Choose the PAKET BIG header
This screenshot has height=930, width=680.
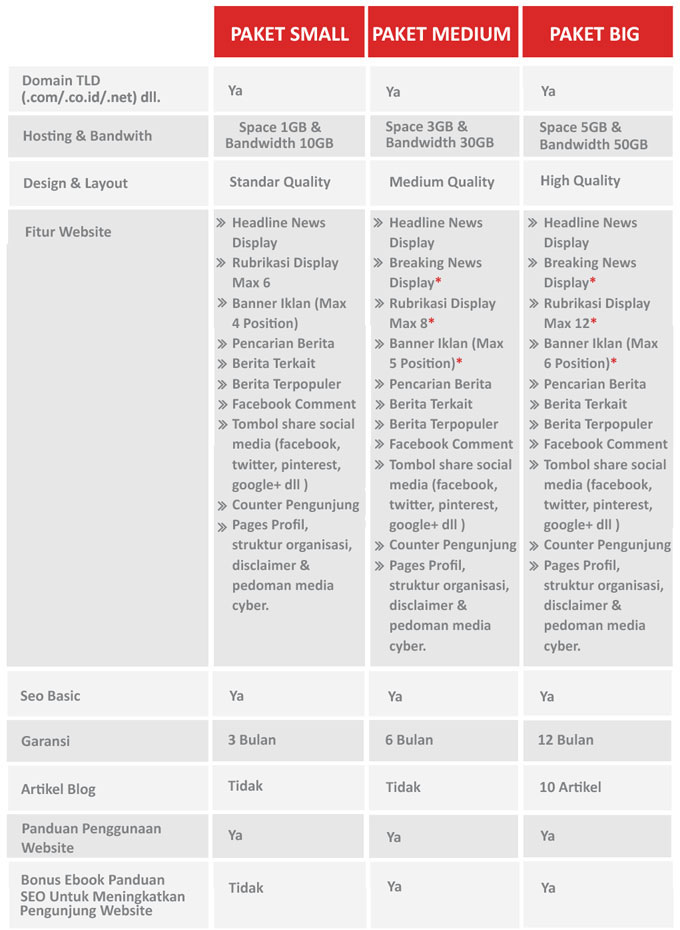597,32
